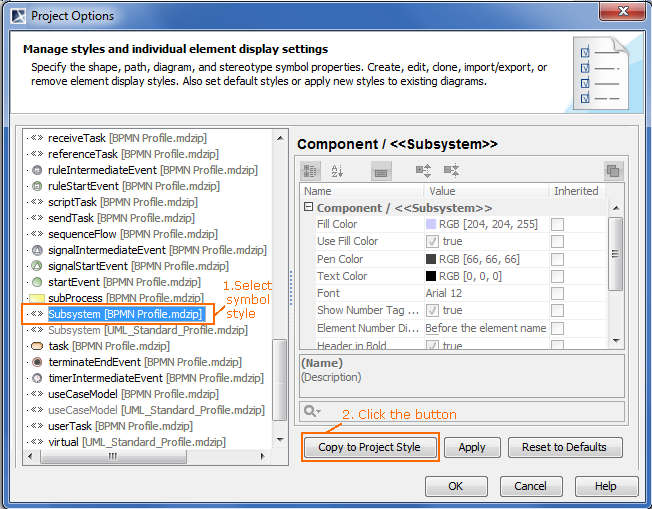
Task: Click the horizontal scroll right arrow
Action: tap(262, 456)
